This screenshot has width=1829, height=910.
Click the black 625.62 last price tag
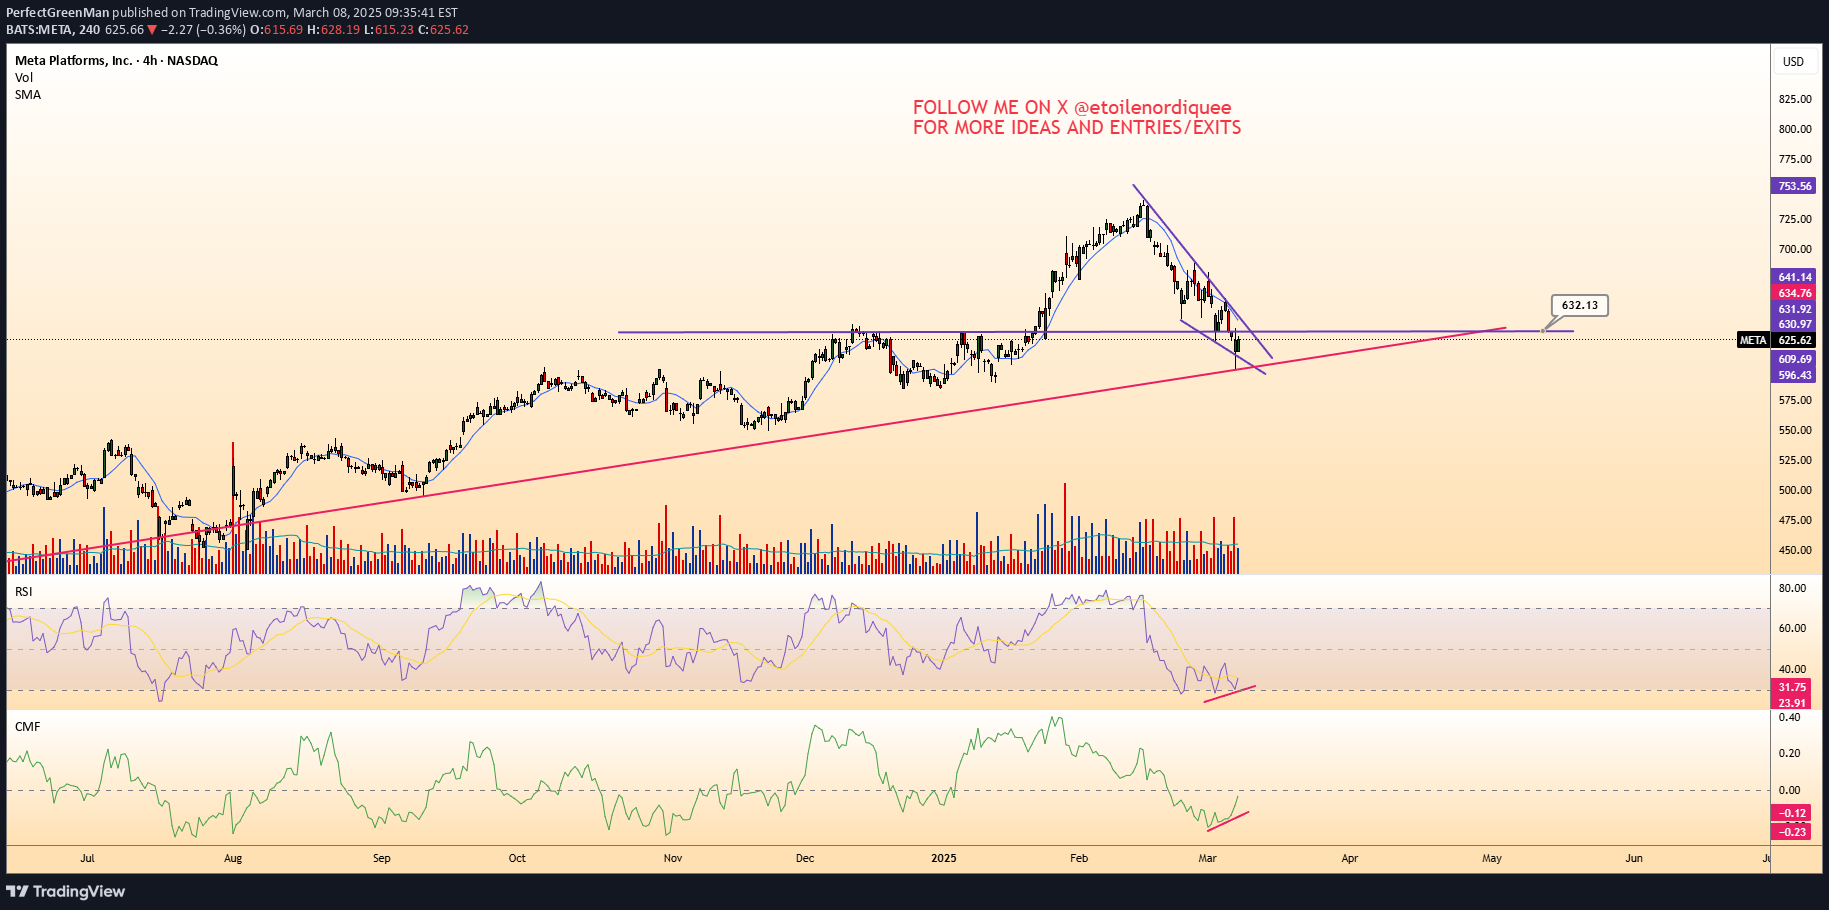(1794, 340)
